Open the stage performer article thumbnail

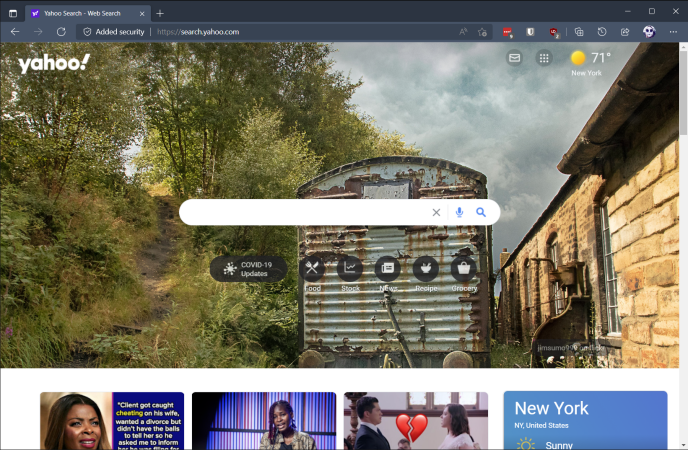[264, 421]
